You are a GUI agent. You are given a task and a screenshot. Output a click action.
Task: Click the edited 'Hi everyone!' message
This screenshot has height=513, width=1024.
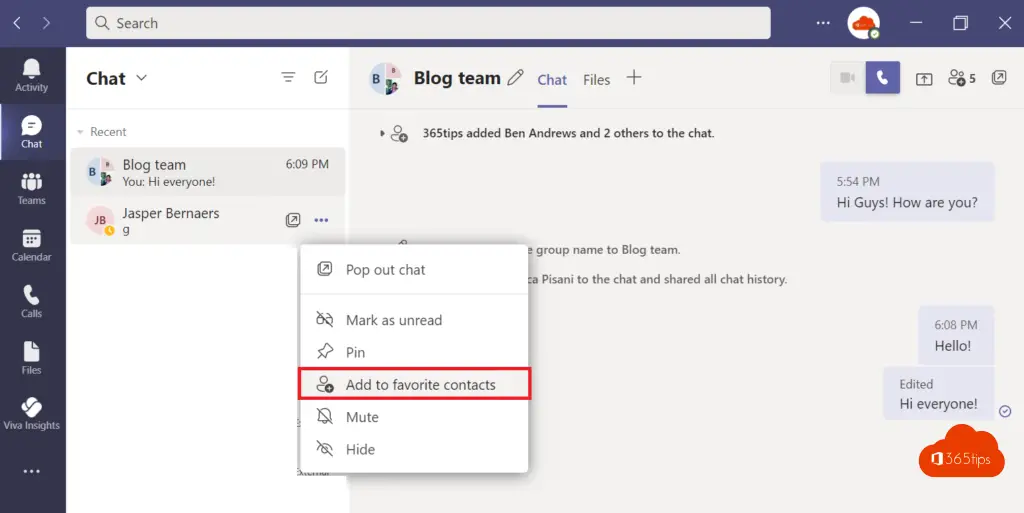(938, 394)
